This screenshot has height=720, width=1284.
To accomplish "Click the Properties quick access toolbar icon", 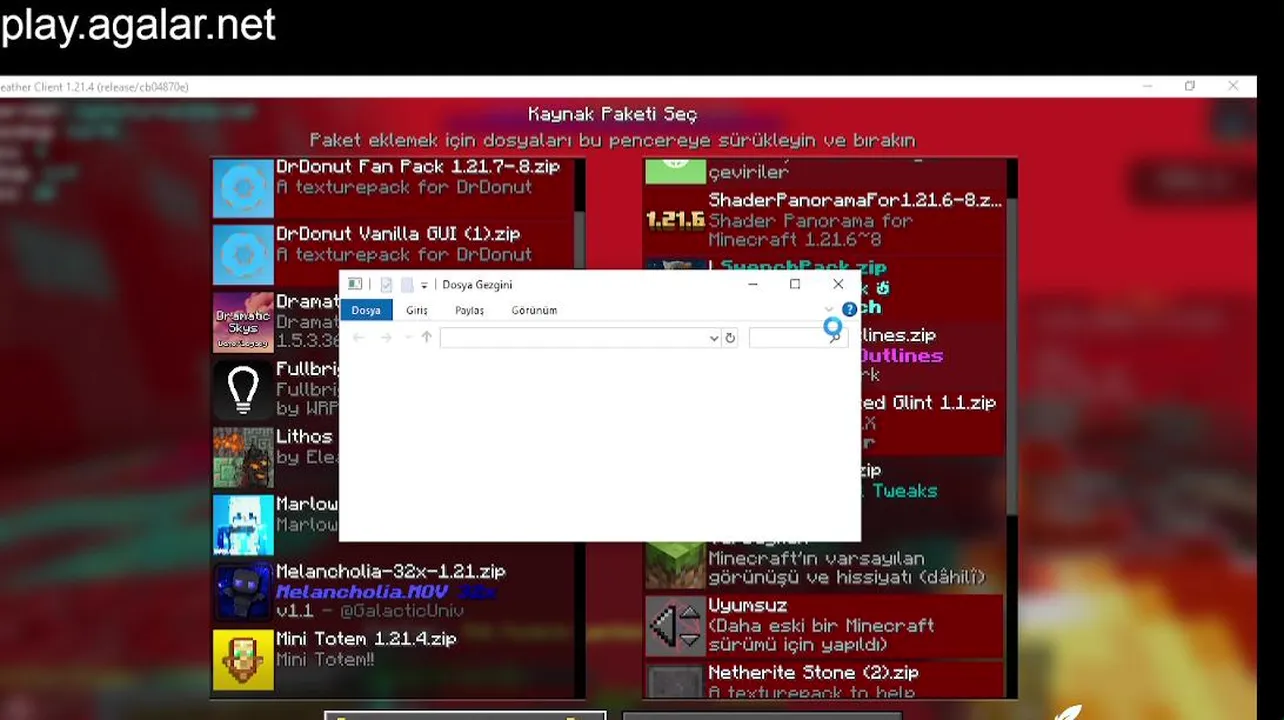I will [x=387, y=285].
